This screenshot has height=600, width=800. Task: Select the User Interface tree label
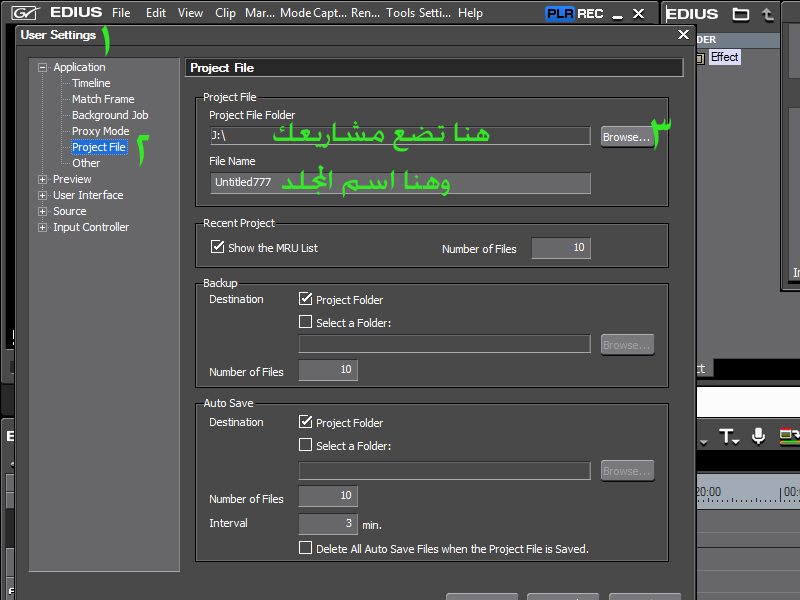[x=88, y=195]
